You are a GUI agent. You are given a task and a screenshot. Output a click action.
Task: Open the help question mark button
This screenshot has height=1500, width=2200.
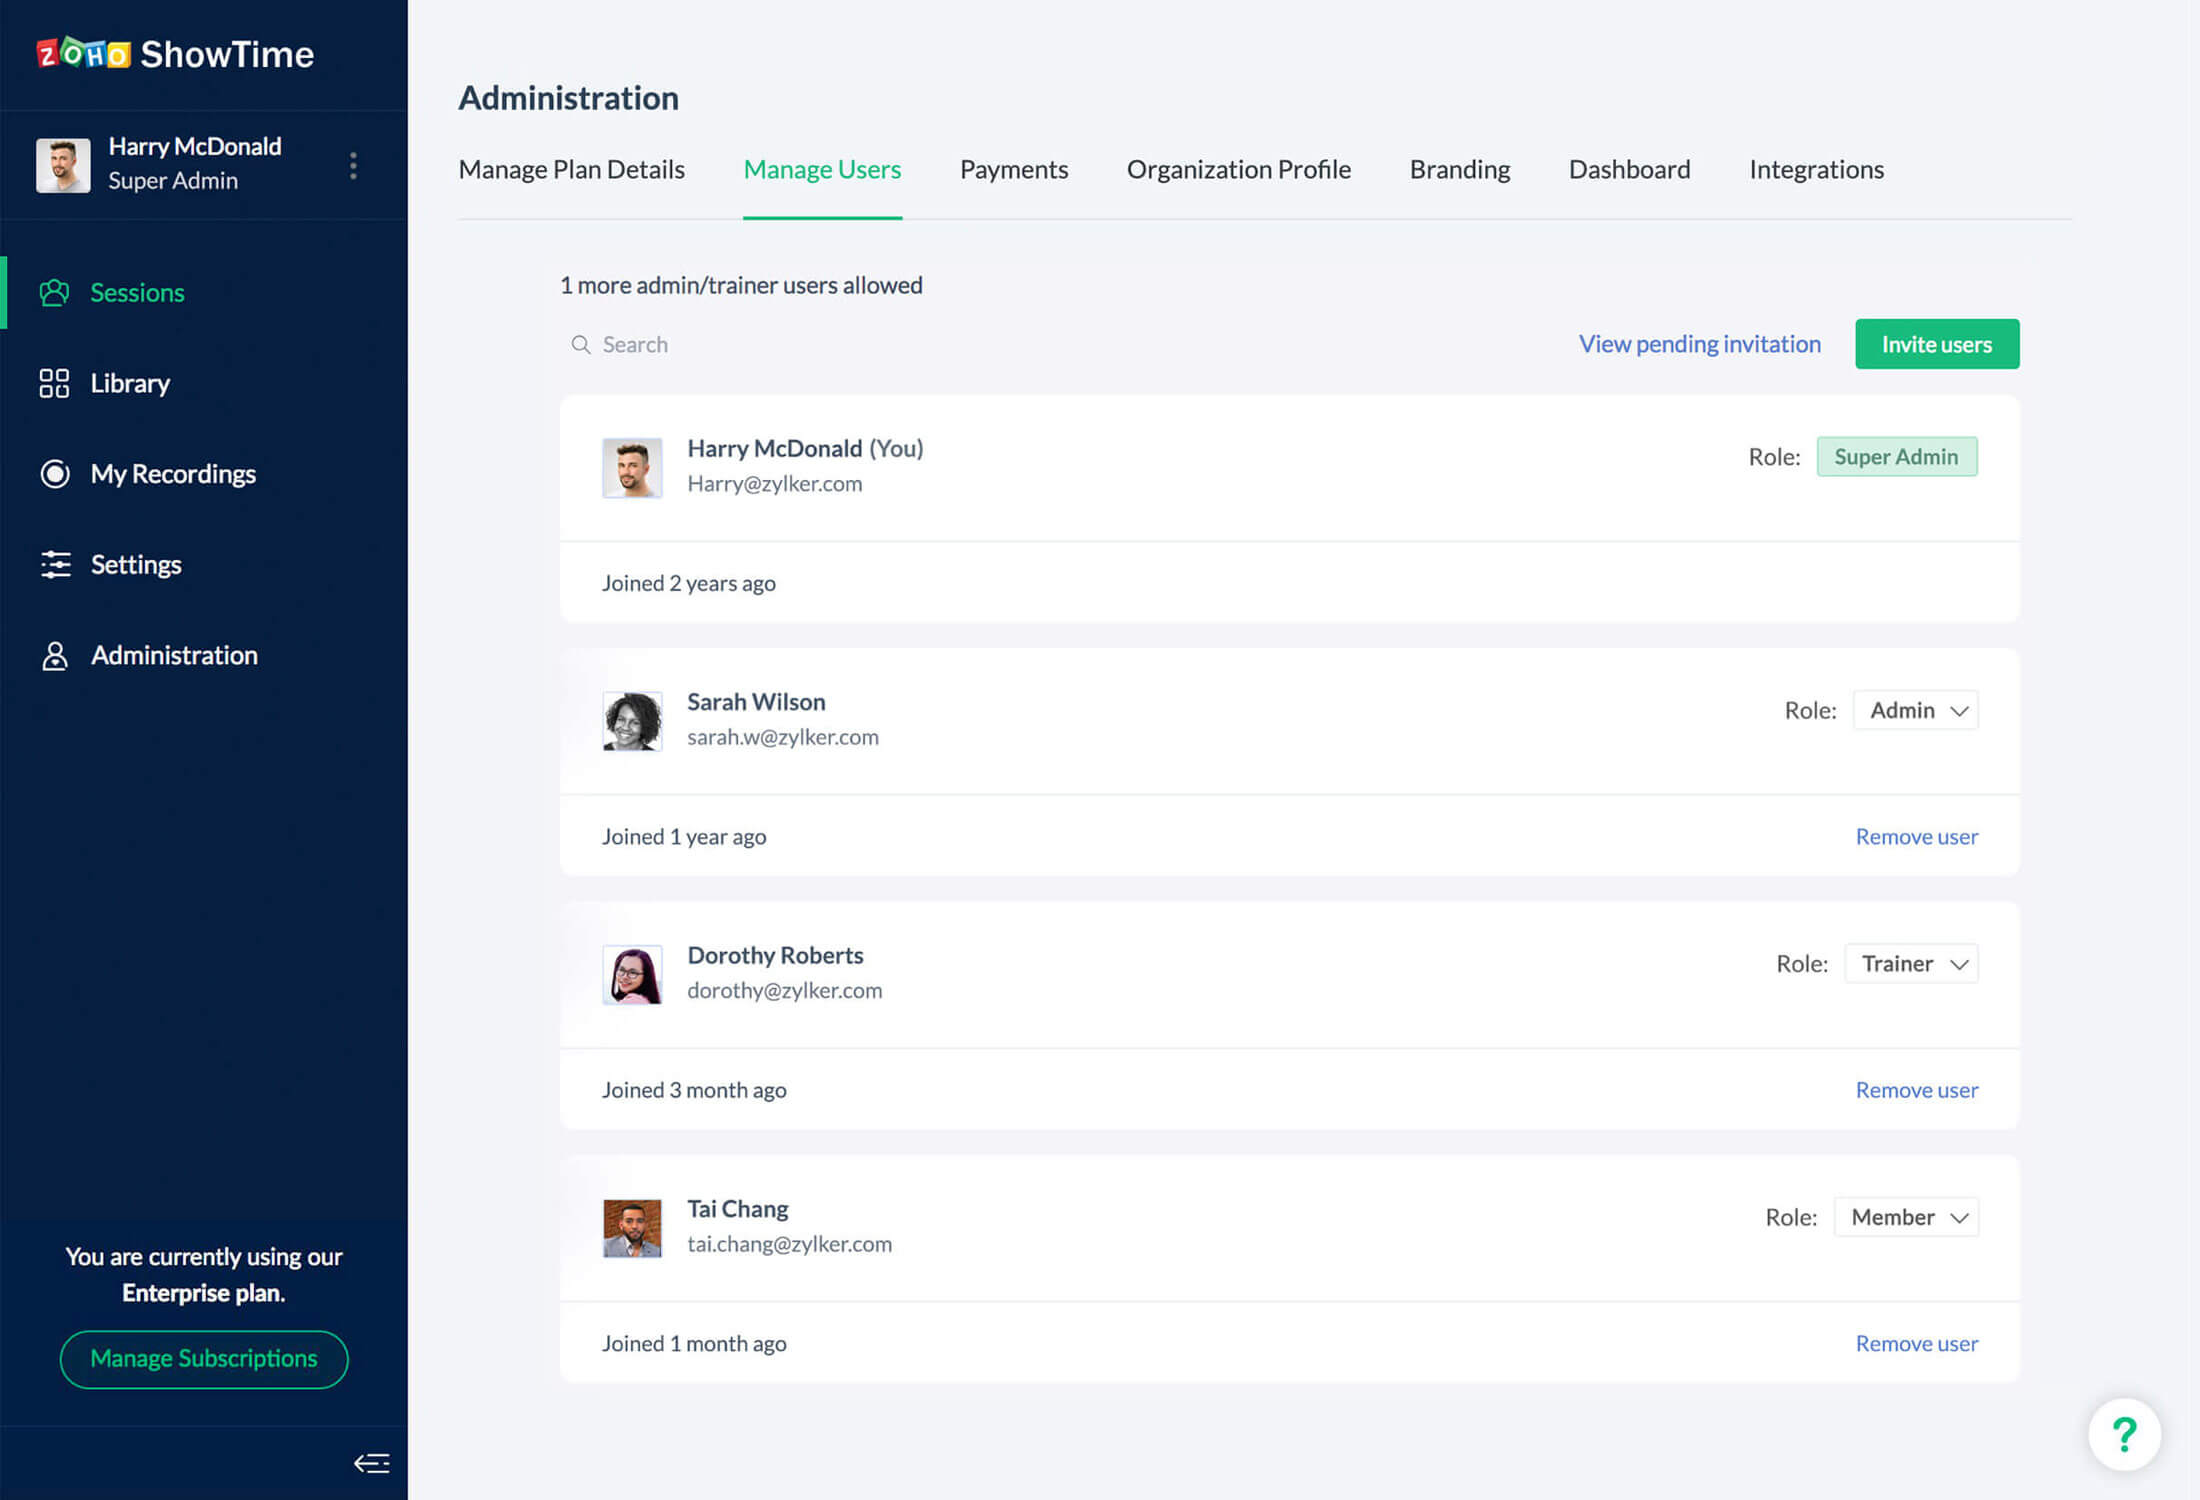[2124, 1434]
